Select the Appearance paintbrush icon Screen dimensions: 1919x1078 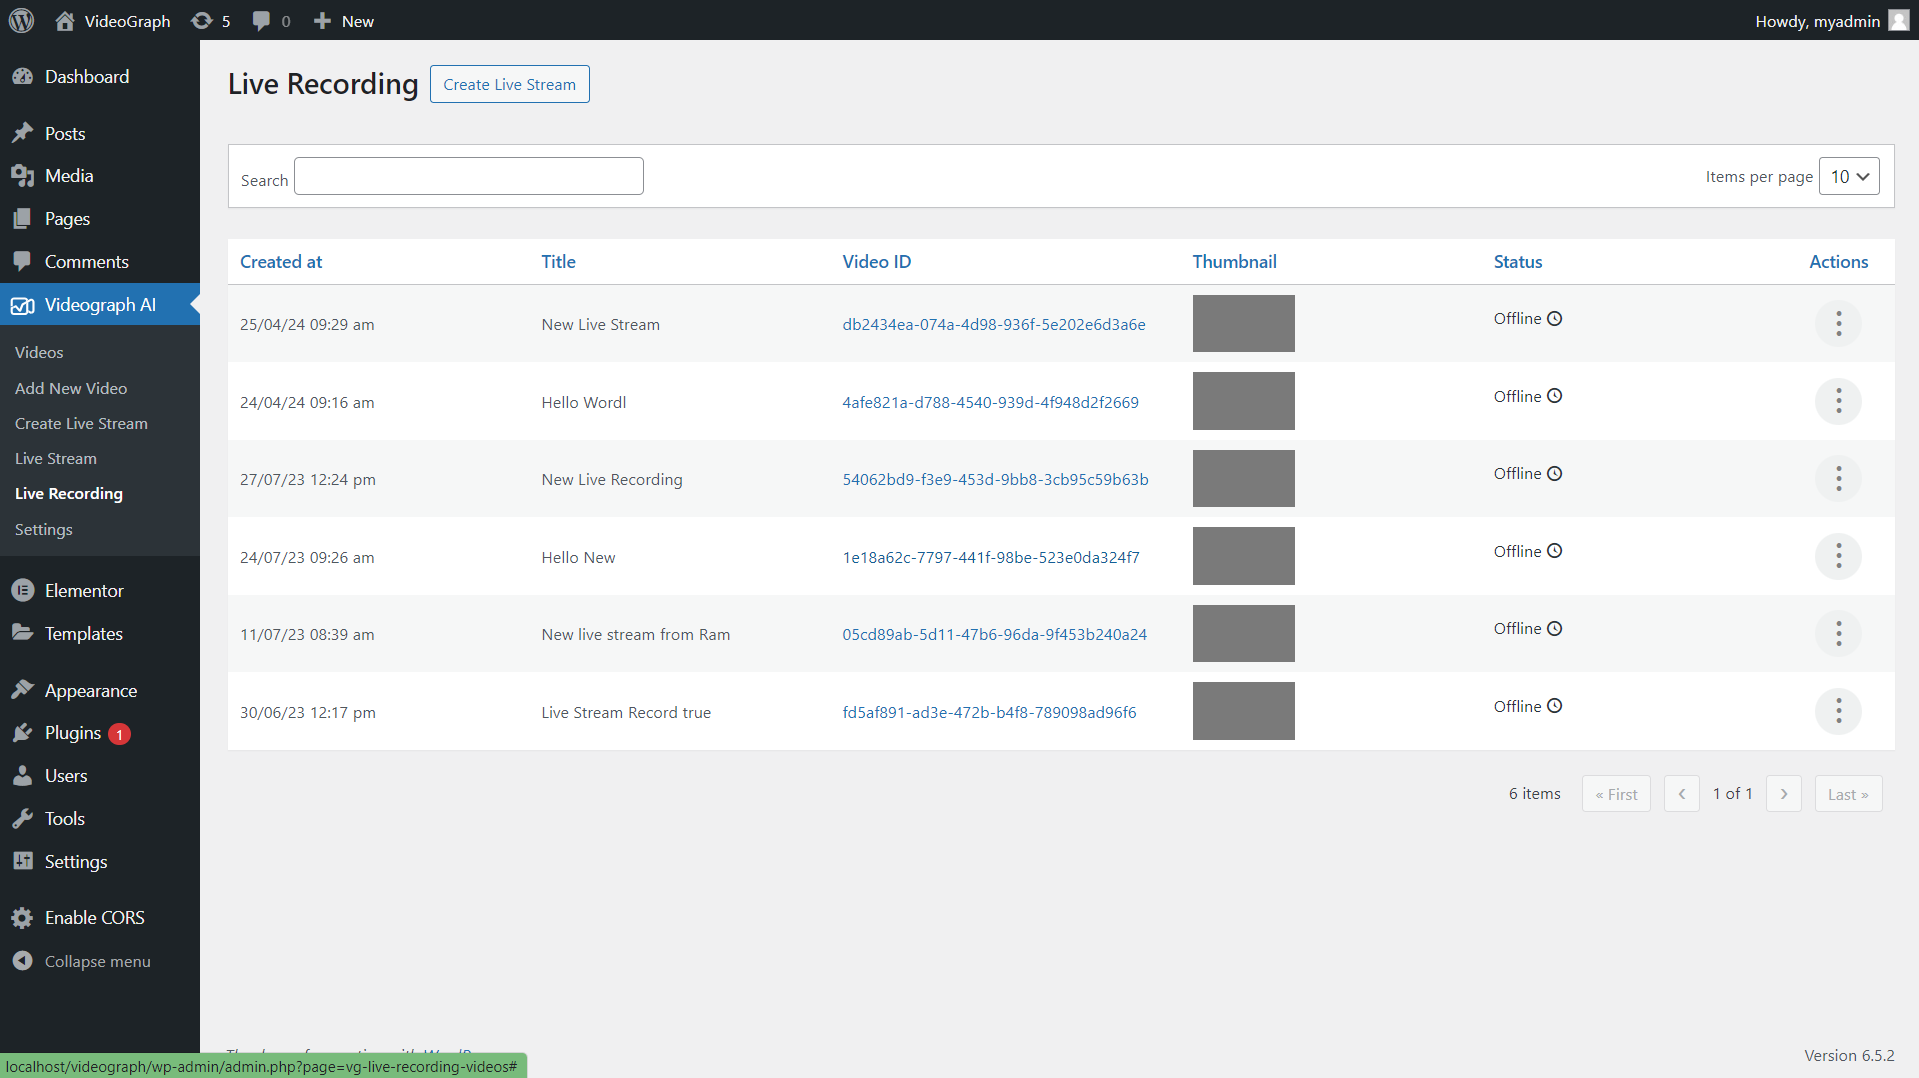click(x=23, y=689)
